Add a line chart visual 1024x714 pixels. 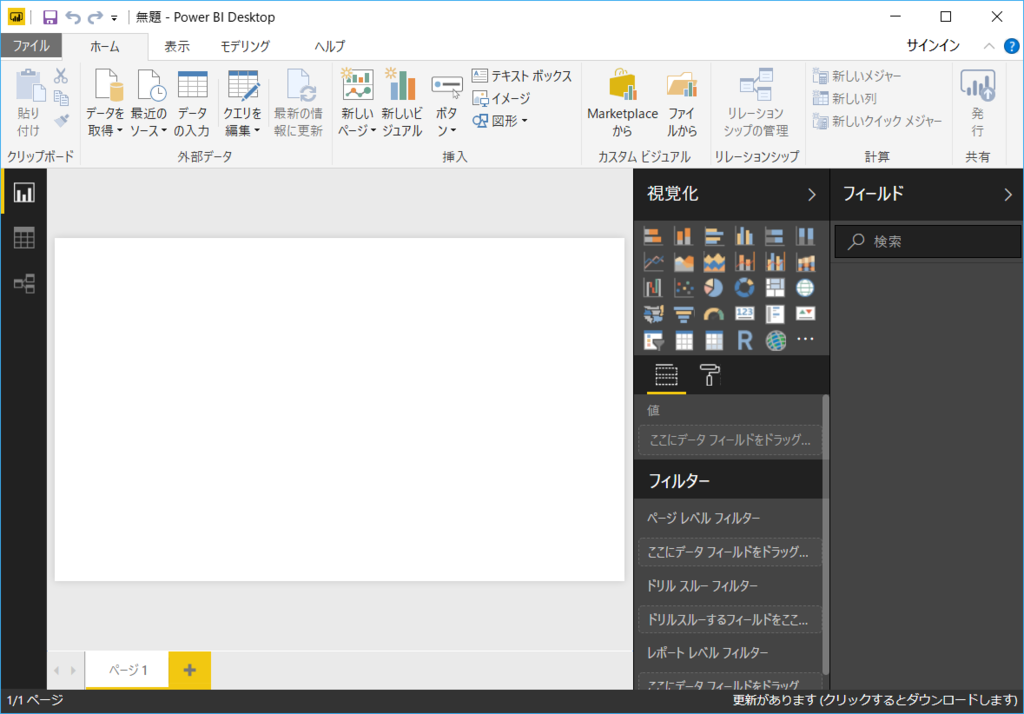pyautogui.click(x=652, y=262)
